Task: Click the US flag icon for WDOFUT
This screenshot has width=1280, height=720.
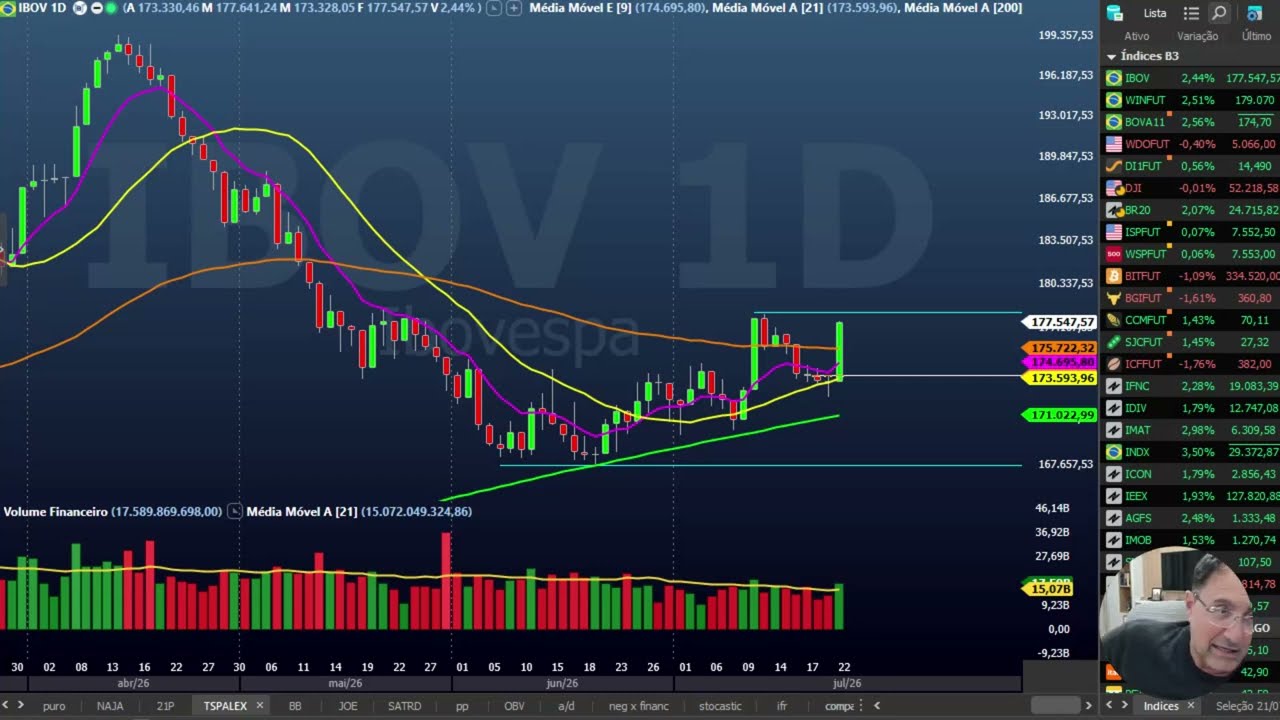Action: [1114, 144]
